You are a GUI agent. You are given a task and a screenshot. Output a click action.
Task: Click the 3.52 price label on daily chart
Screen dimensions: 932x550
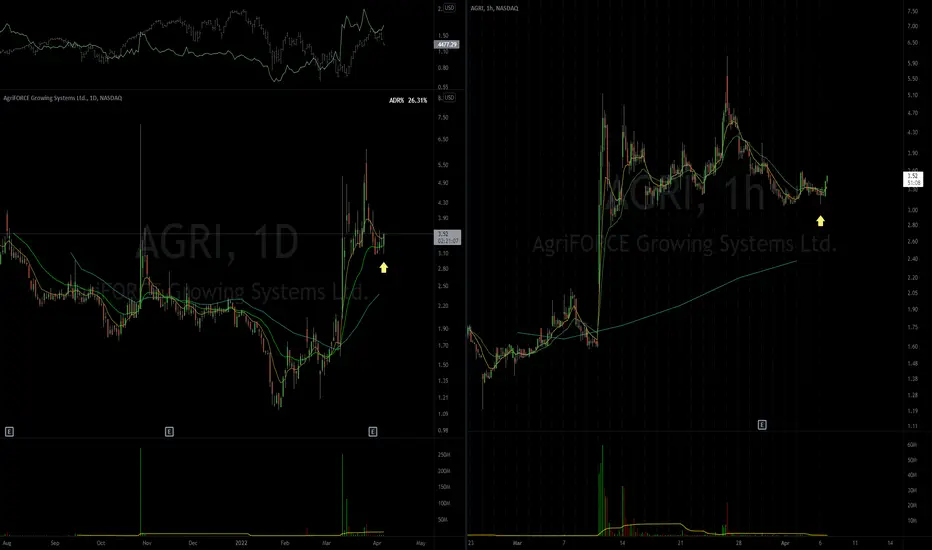click(x=448, y=237)
